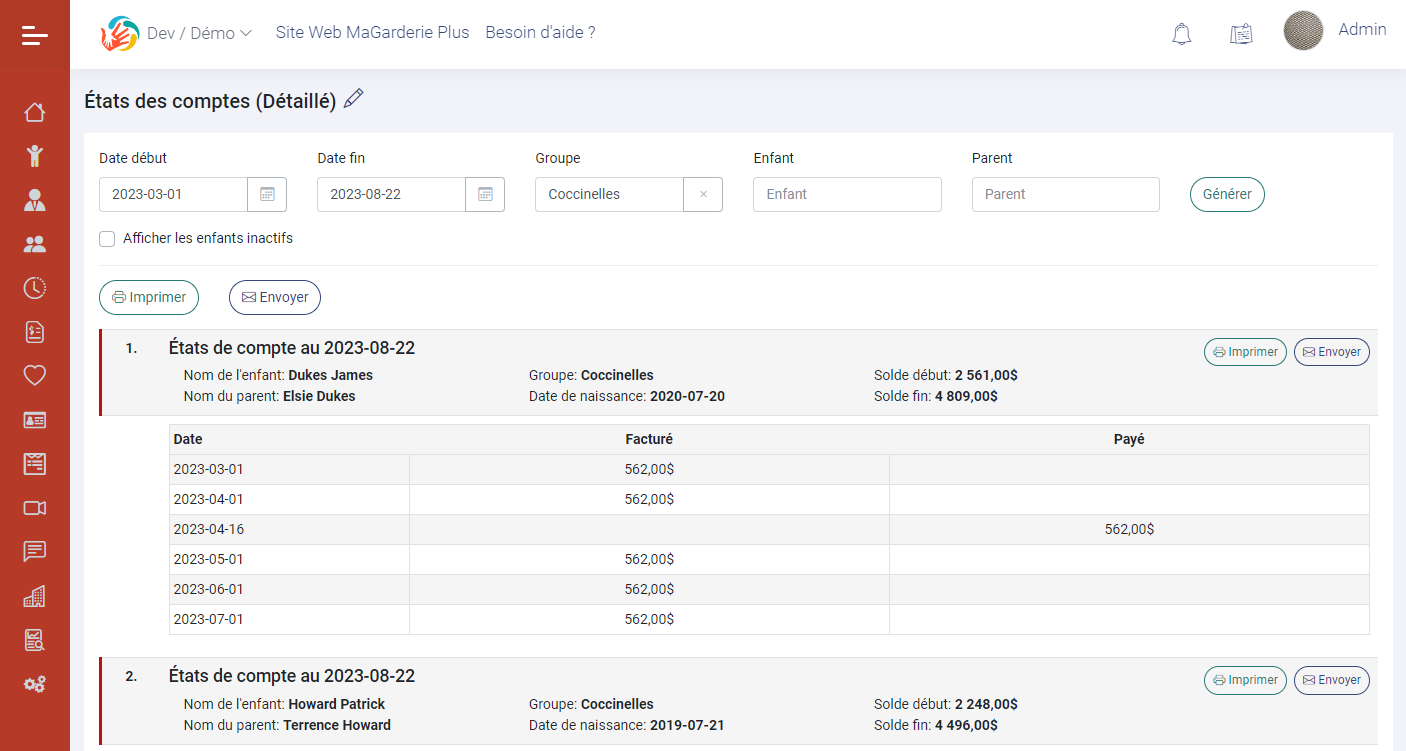Open the home icon in sidebar
The image size is (1406, 751).
(x=35, y=112)
